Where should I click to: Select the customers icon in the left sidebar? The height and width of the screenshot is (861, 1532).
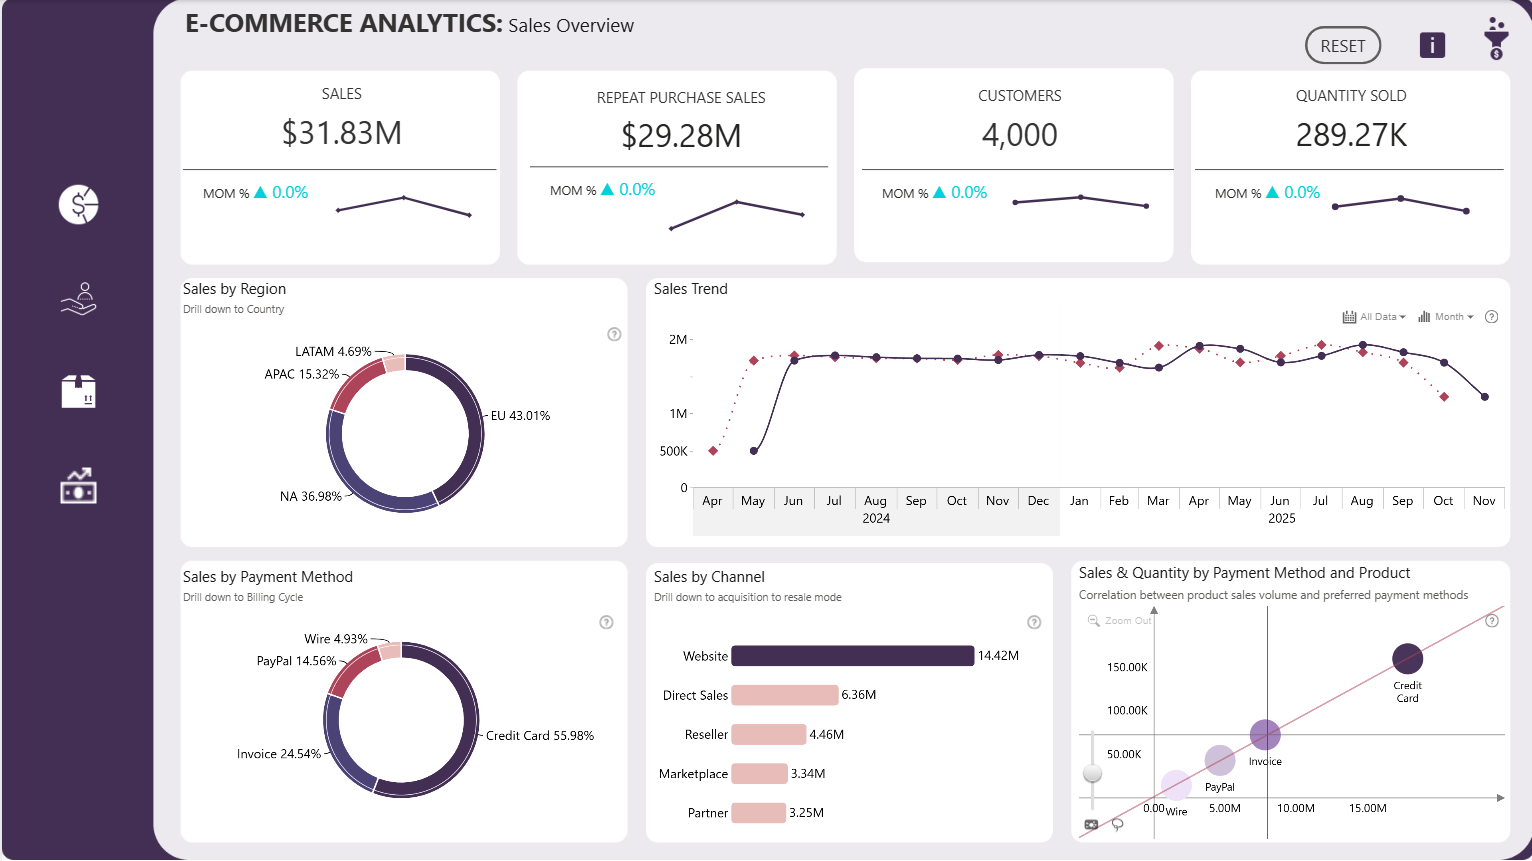point(78,298)
